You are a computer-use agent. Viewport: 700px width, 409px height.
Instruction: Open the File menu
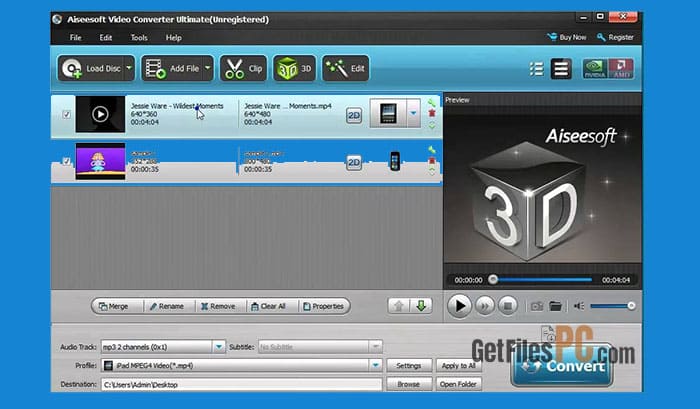pyautogui.click(x=75, y=38)
